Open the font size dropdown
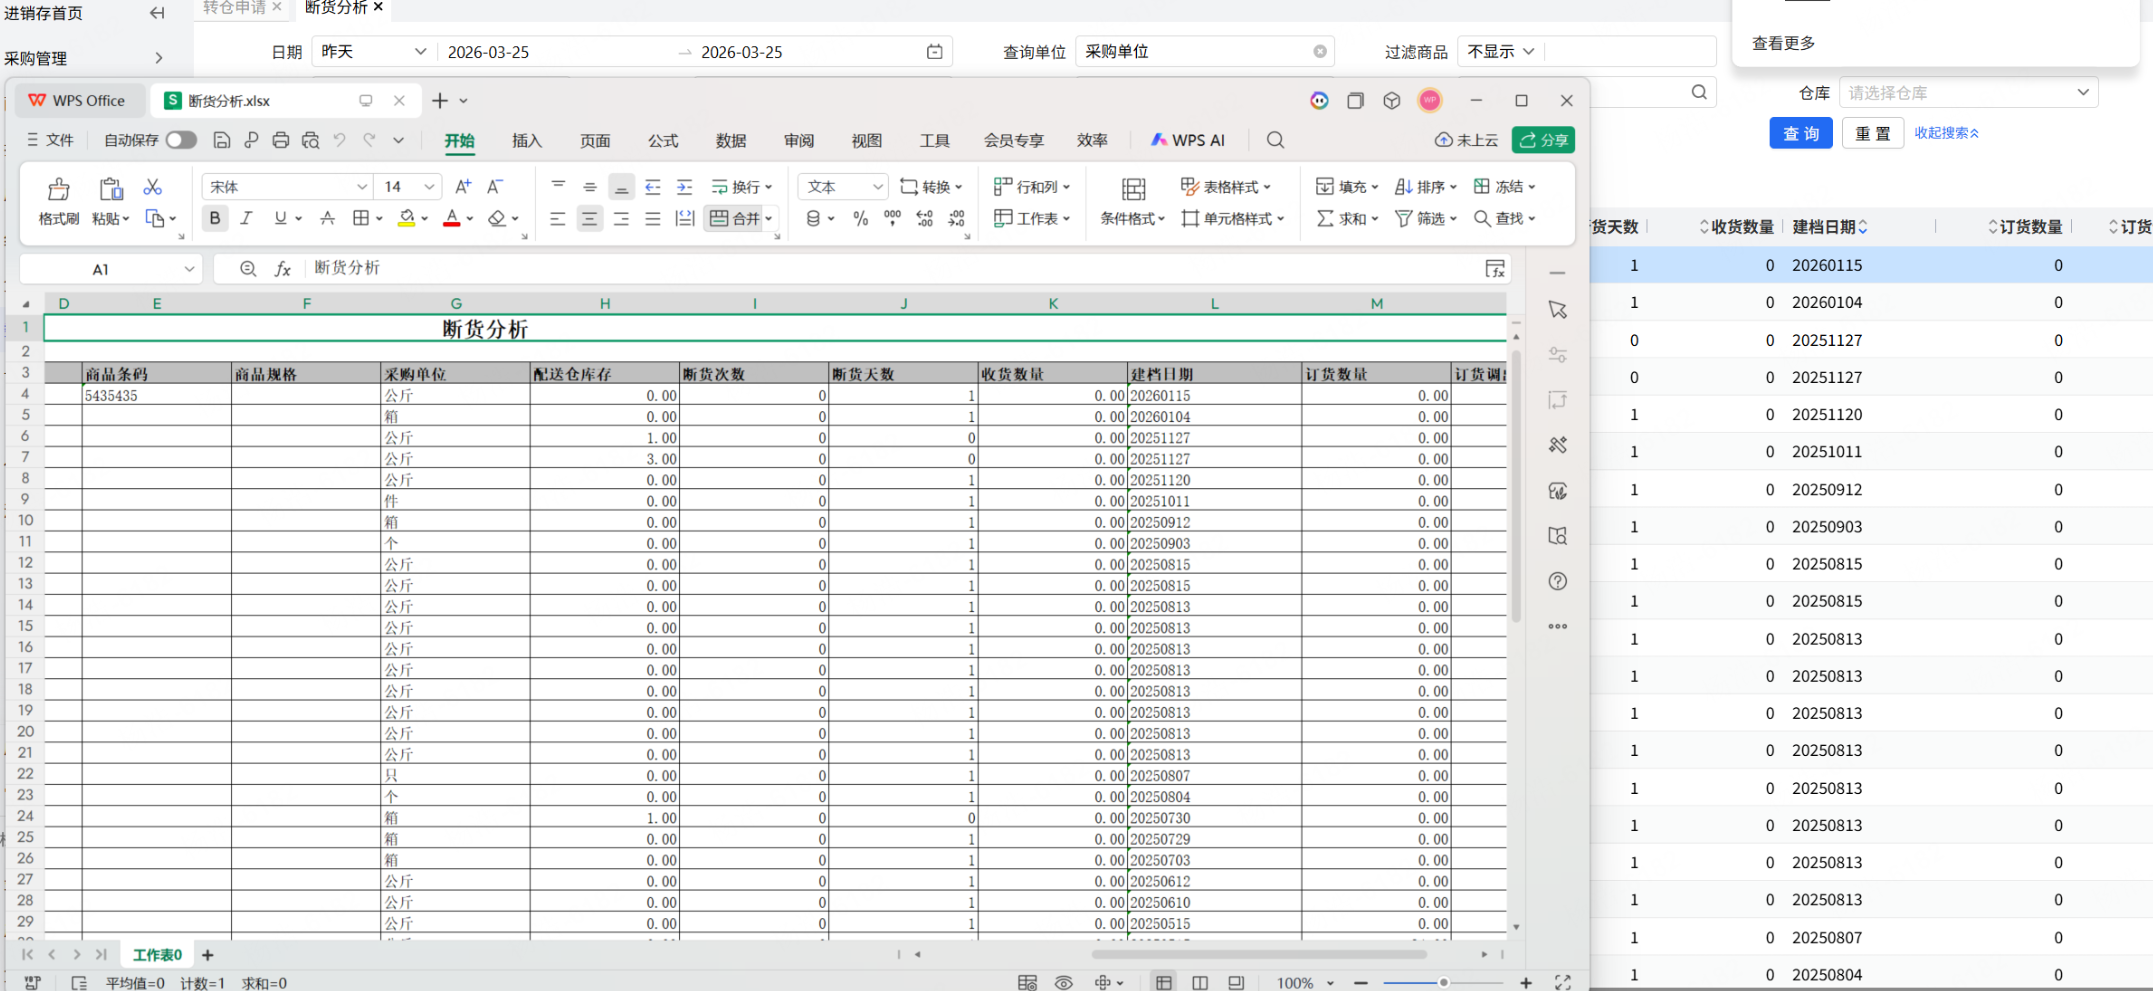Screen dimensions: 2153x991 (x=429, y=187)
